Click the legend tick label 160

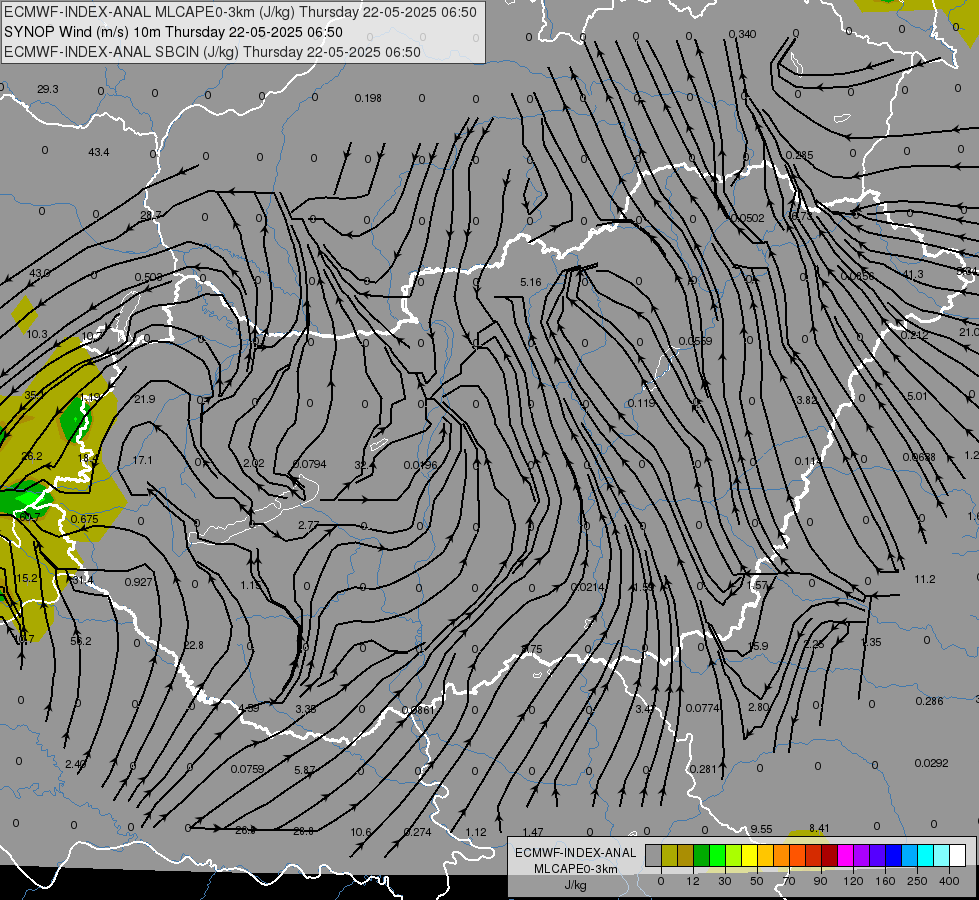[x=885, y=881]
